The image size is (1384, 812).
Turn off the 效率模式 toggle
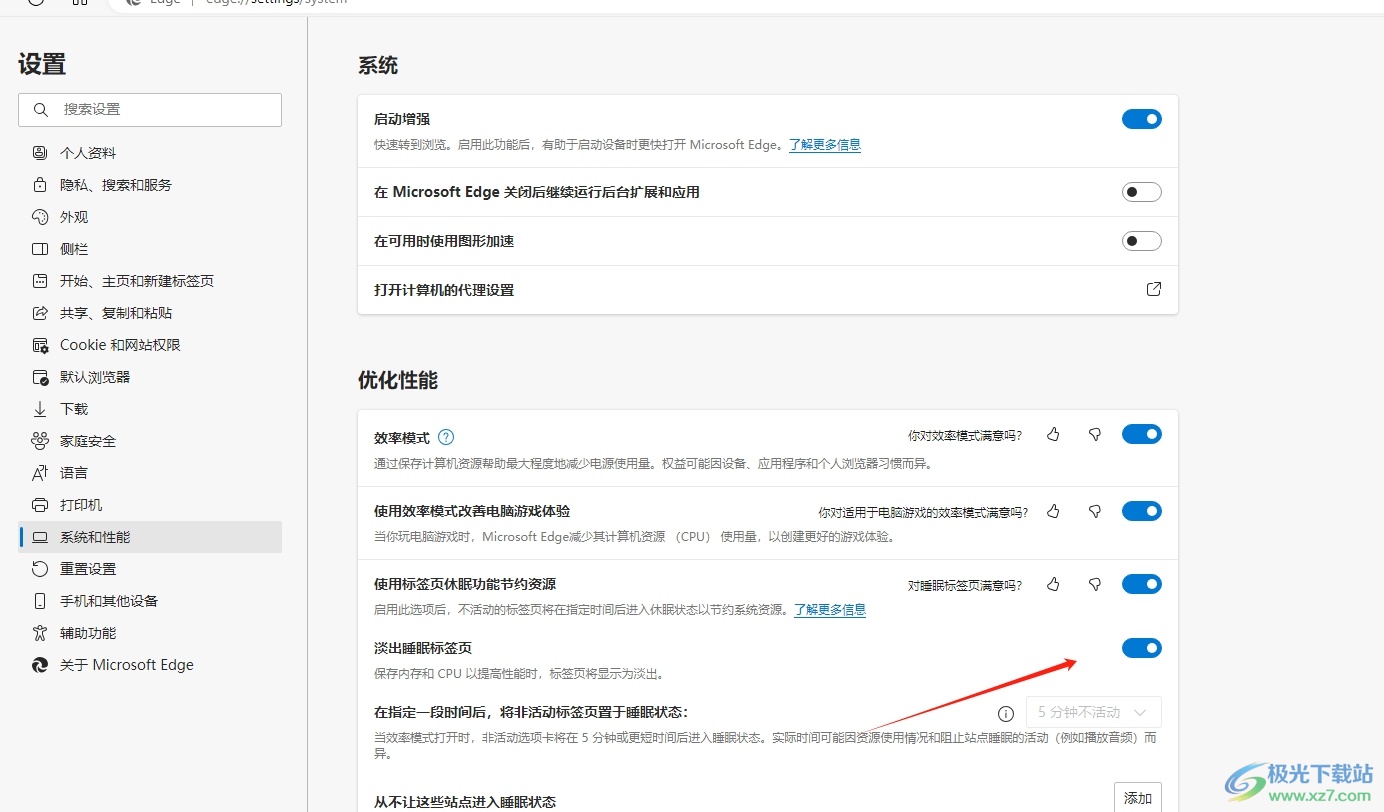tap(1142, 434)
